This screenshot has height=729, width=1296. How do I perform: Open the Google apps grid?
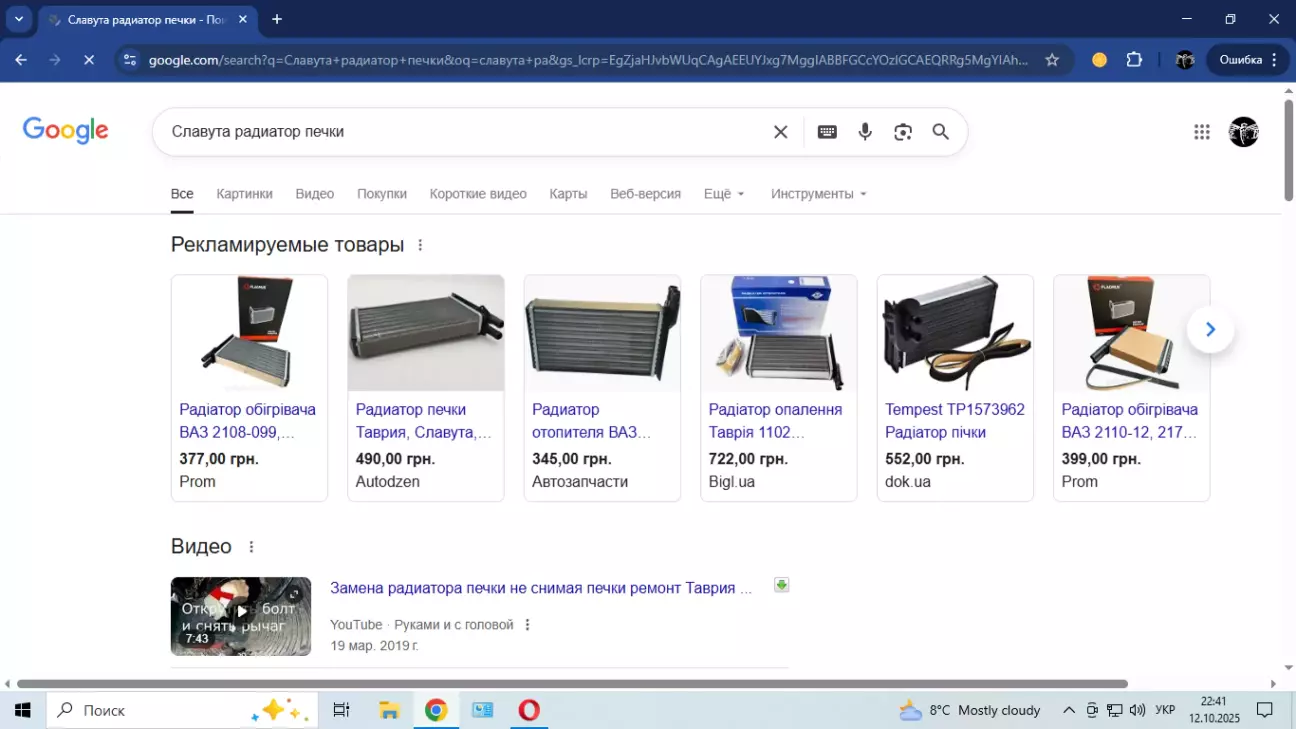[x=1202, y=132]
